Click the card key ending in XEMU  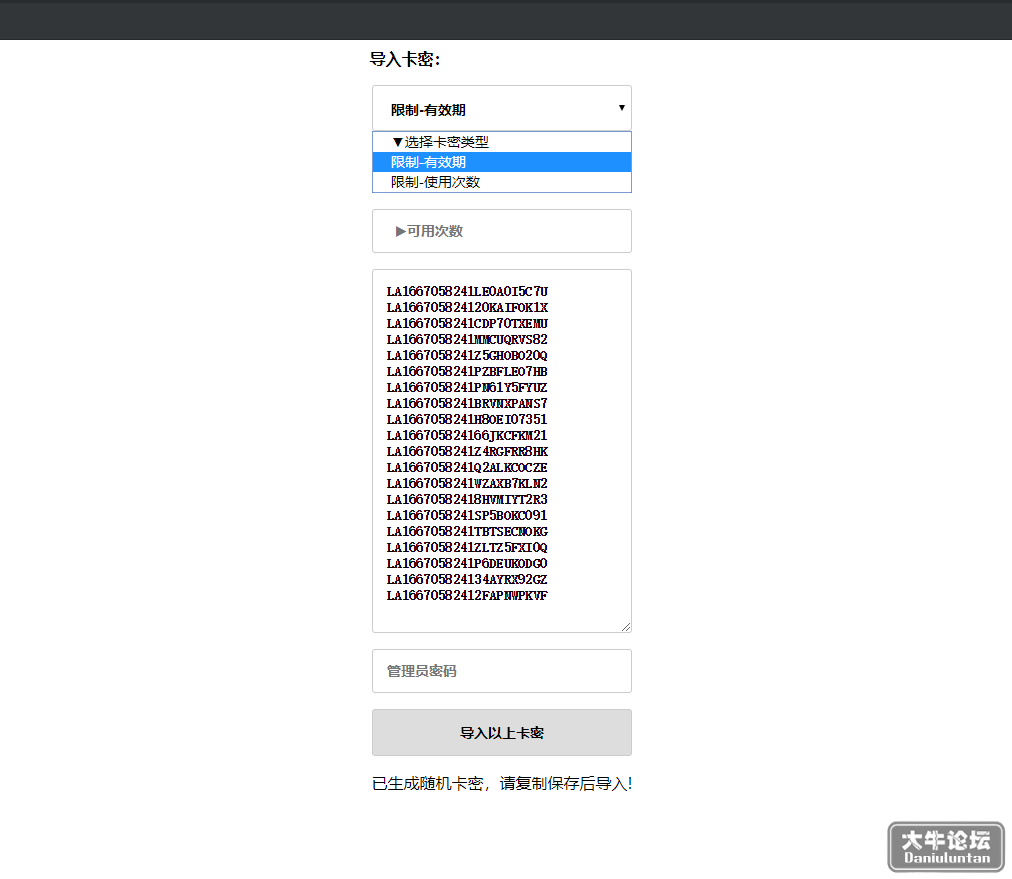tap(467, 324)
